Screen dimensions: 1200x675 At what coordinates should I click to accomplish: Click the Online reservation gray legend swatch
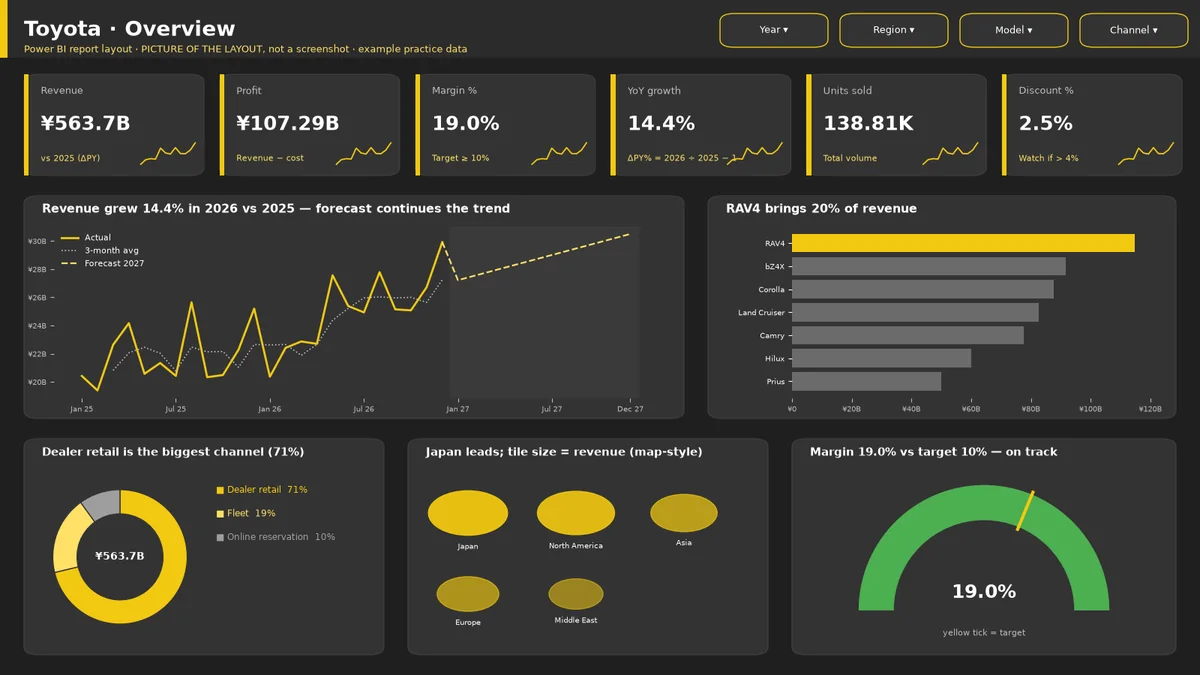(x=220, y=537)
